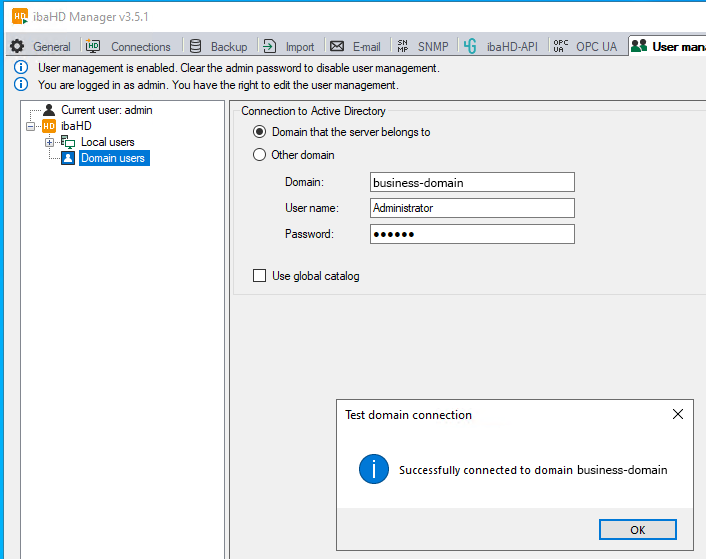Click the SNMP tab icon
Screen dimensions: 706x559
[x=402, y=46]
